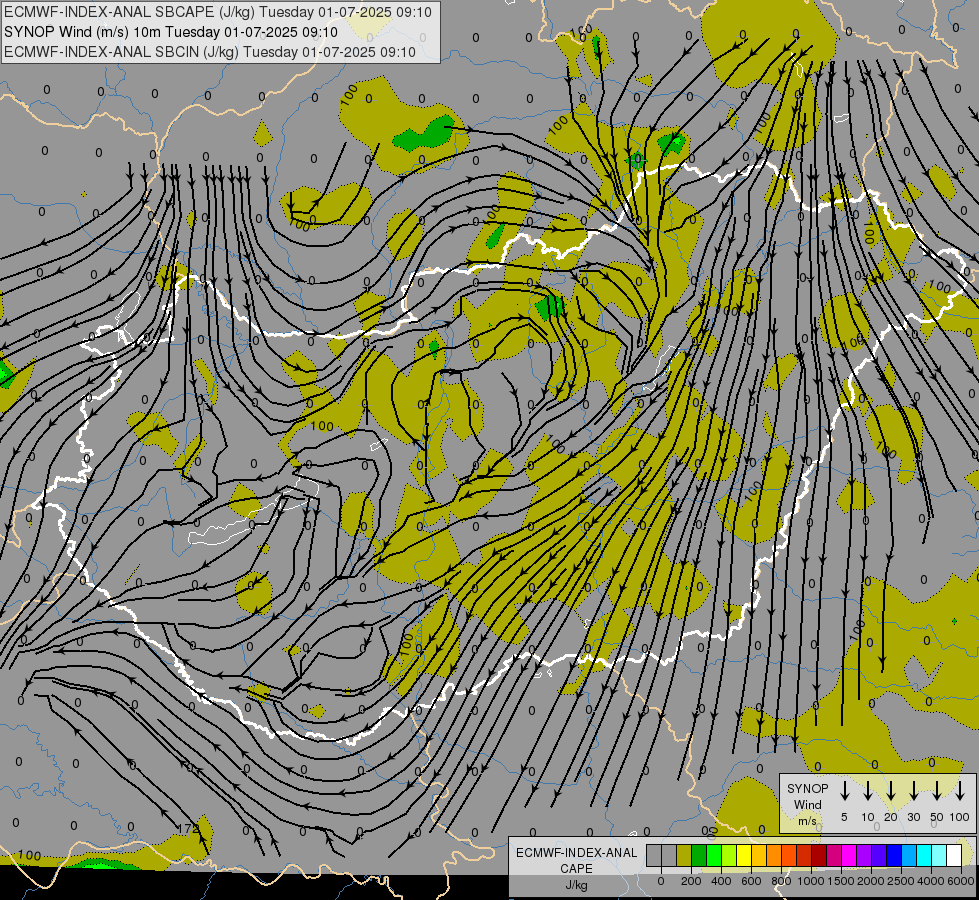Select the white swatch at the 6000 end
Viewport: 979px width, 900px height.
pos(954,856)
